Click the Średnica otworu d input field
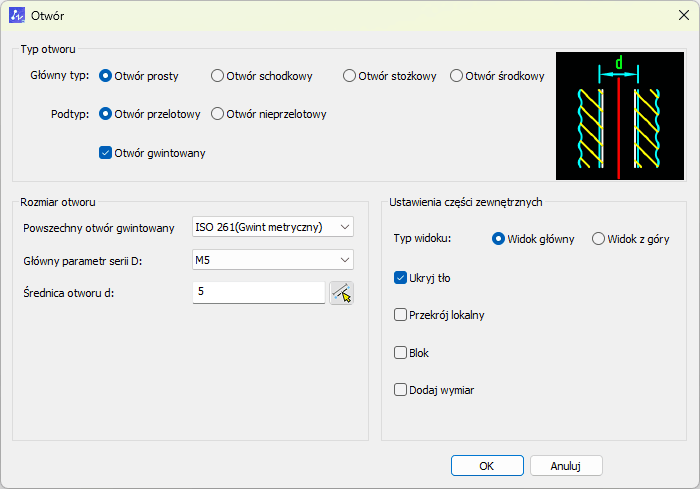This screenshot has width=700, height=489. click(x=259, y=292)
